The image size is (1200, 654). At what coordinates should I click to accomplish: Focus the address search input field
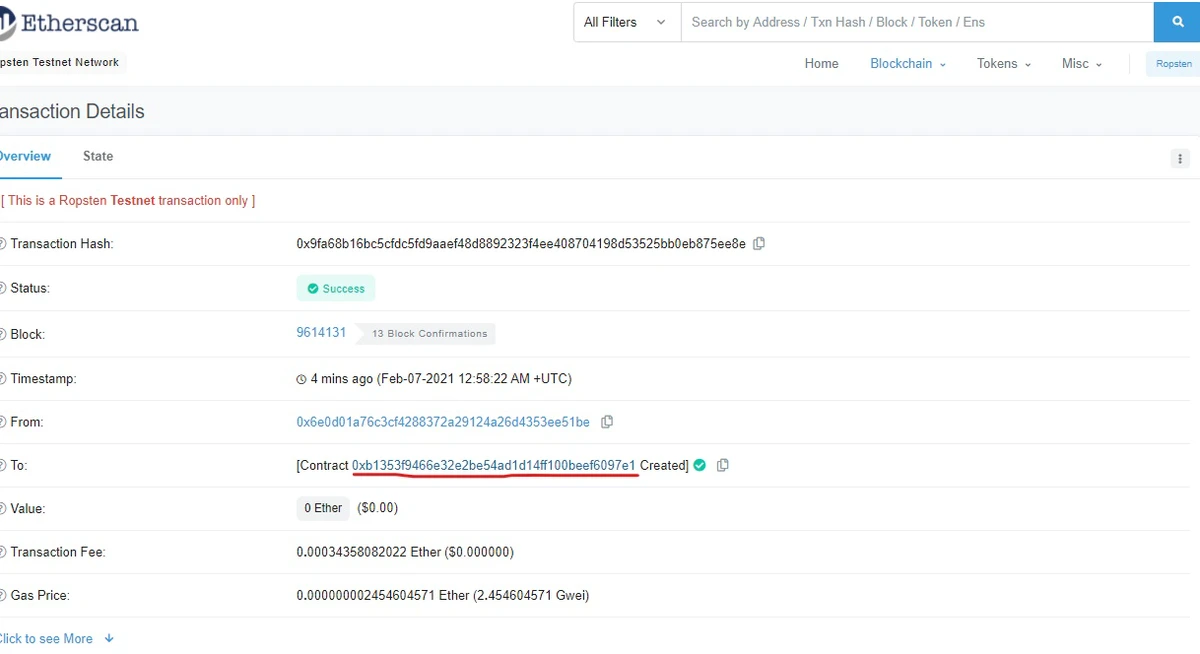(915, 22)
